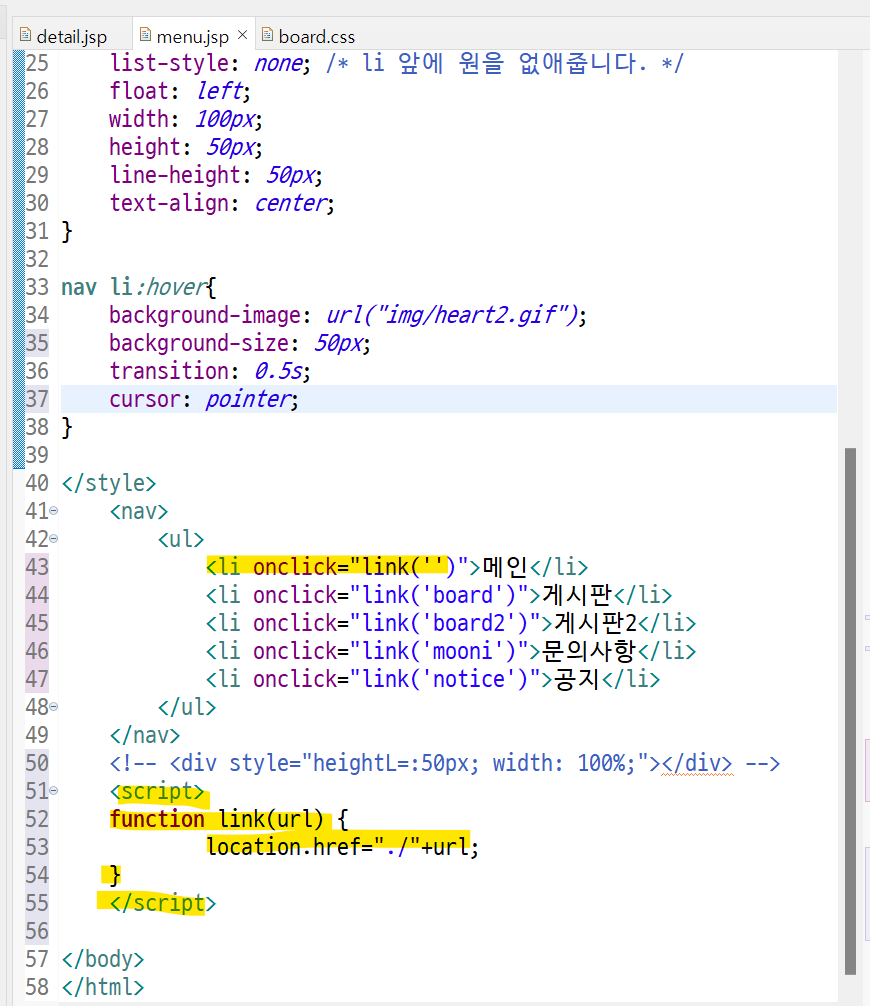Click the commented-out div line

[445, 763]
